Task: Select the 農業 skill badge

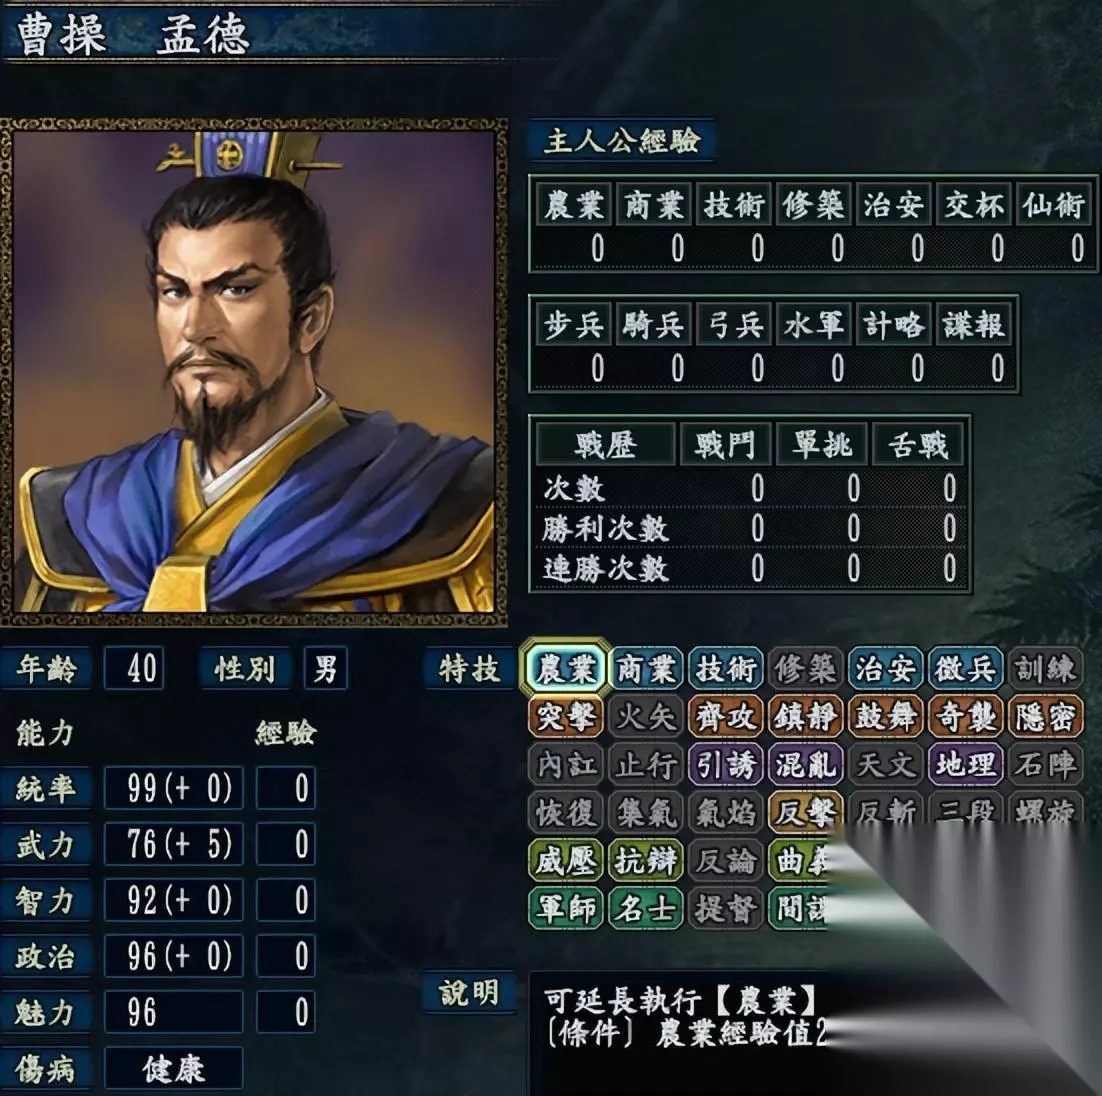Action: click(566, 668)
